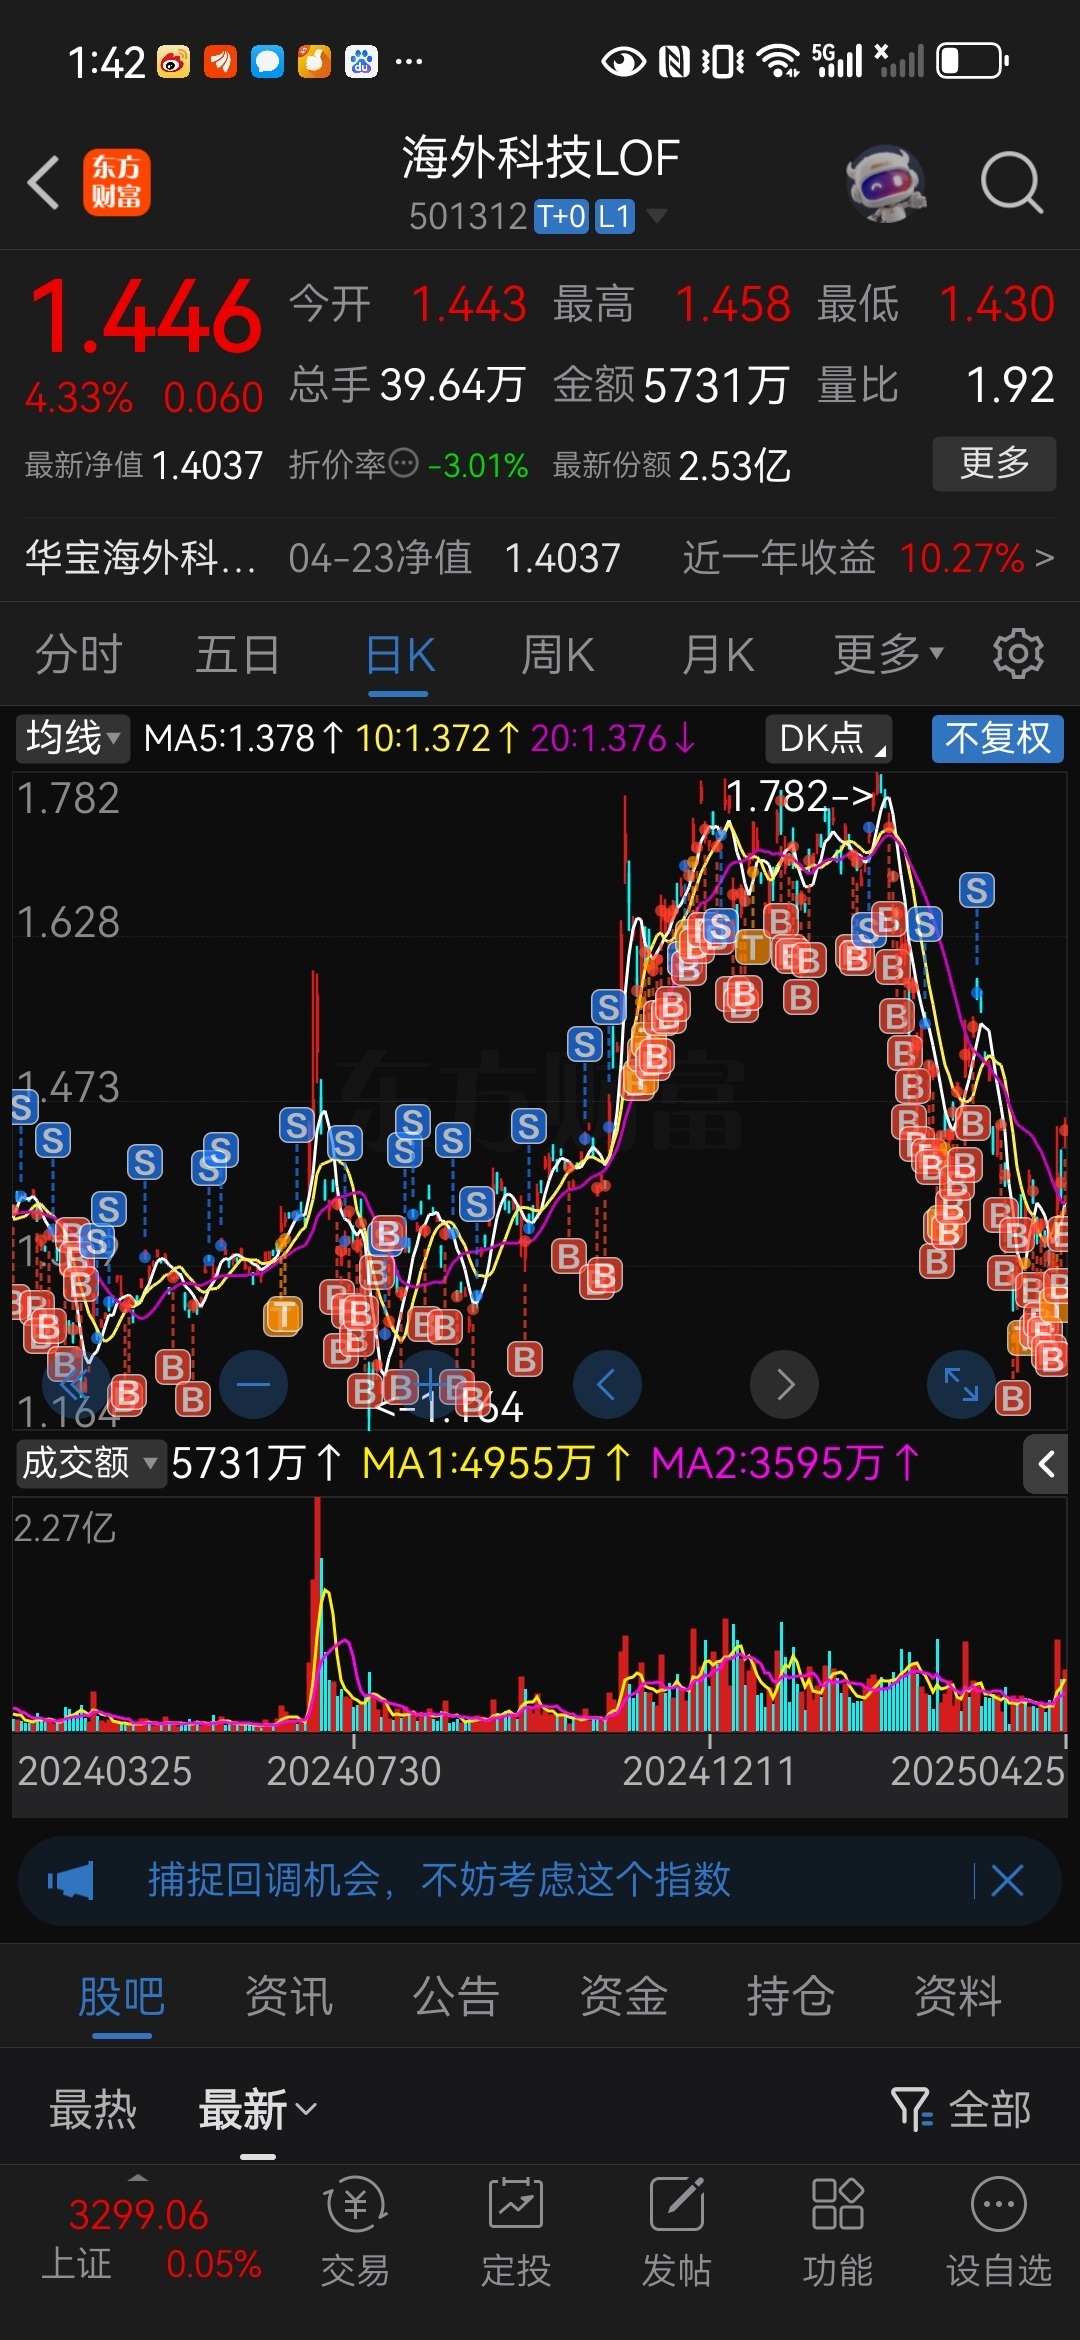Open 资金 capital flow tab
The width and height of the screenshot is (1080, 2340).
[623, 1996]
